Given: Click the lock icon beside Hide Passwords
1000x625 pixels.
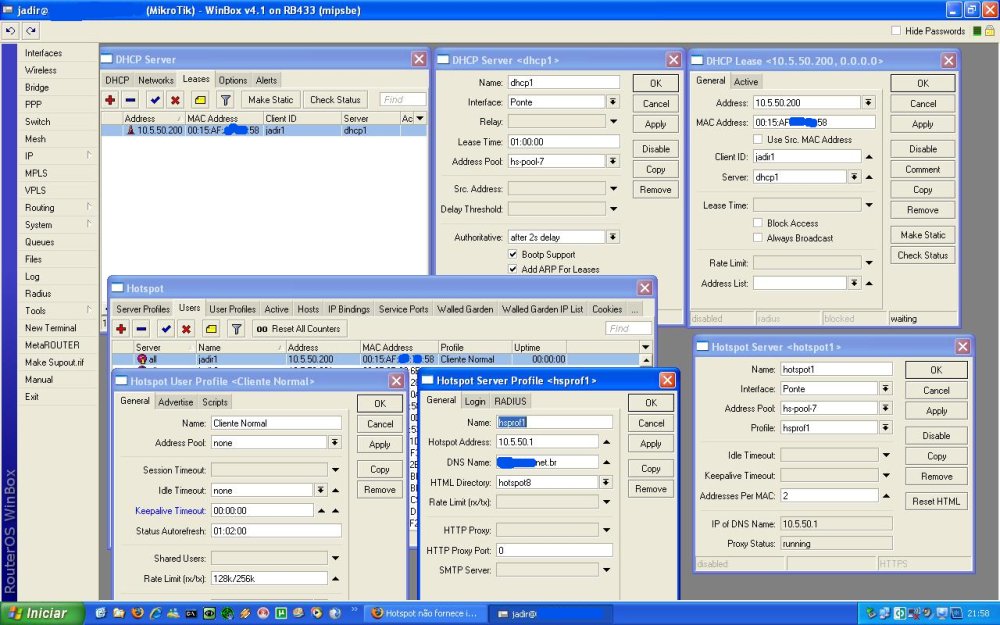Looking at the screenshot, I should tap(990, 31).
